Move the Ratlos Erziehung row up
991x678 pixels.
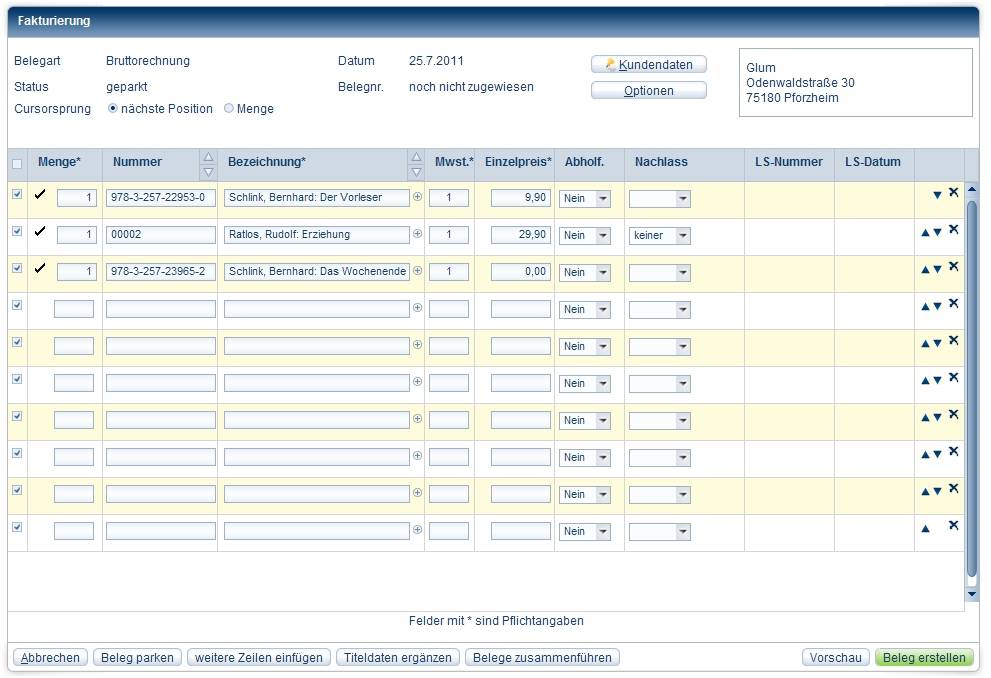click(925, 232)
